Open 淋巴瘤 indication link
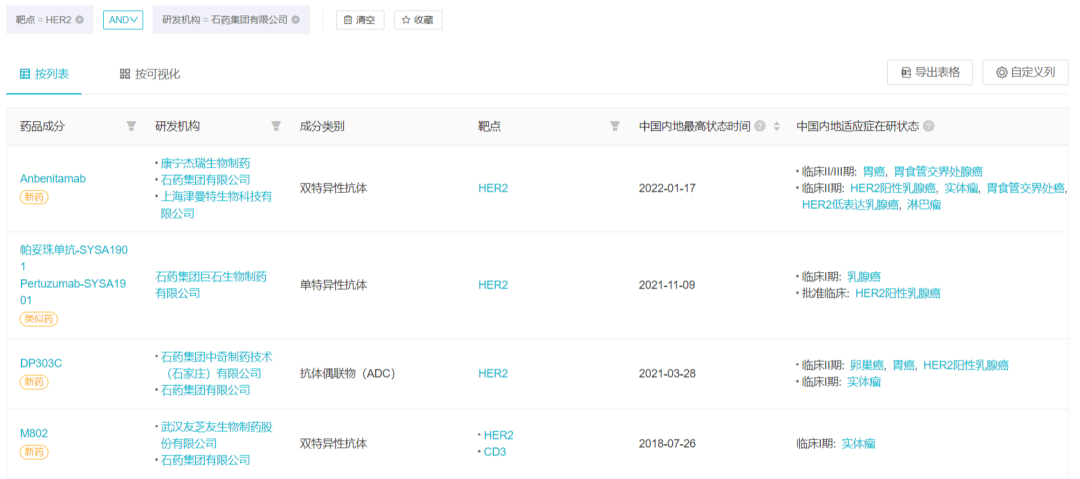Viewport: 1080px width, 479px height. click(x=924, y=204)
